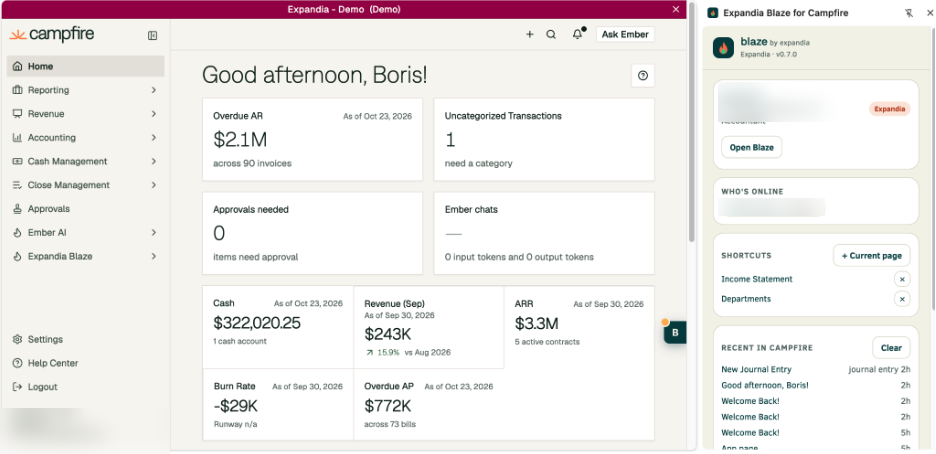Click the Revenue (Sep) $243K tile

click(429, 327)
